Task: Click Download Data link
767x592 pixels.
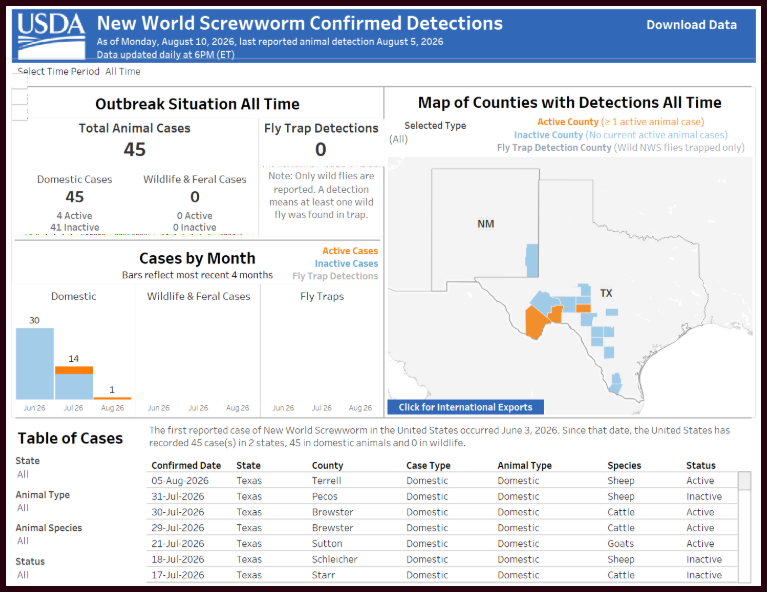Action: tap(691, 25)
